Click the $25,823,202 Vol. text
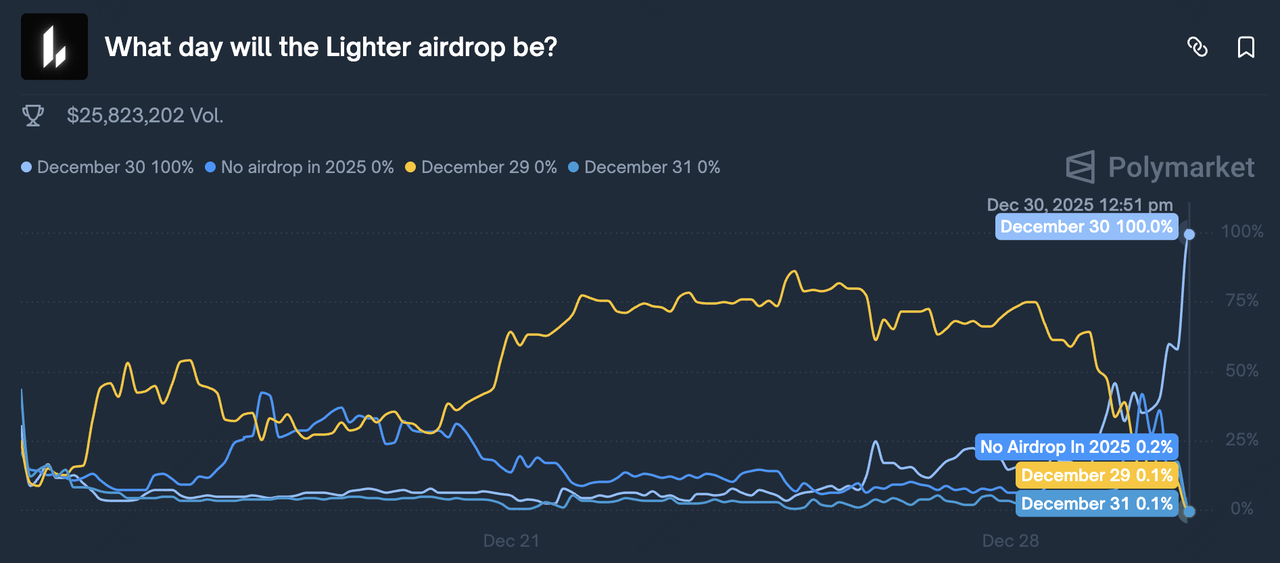This screenshot has height=563, width=1280. (x=145, y=116)
